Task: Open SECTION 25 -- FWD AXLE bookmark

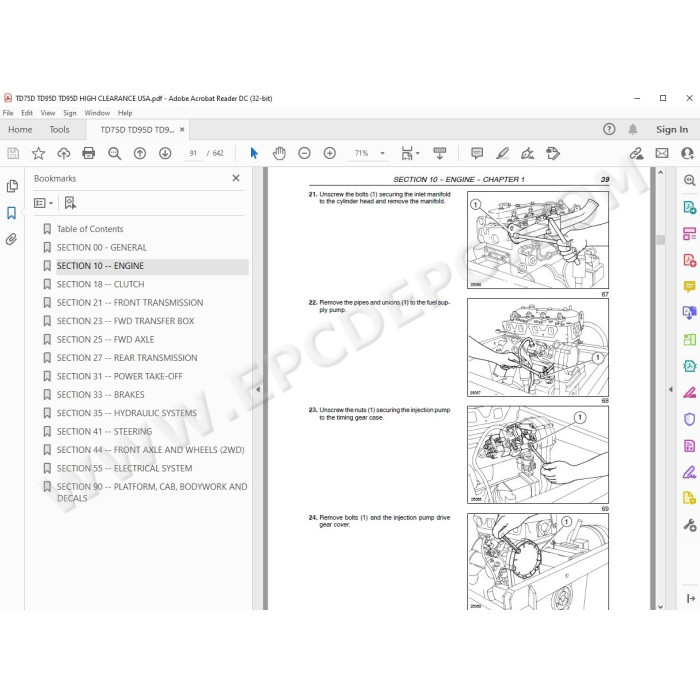Action: (105, 340)
